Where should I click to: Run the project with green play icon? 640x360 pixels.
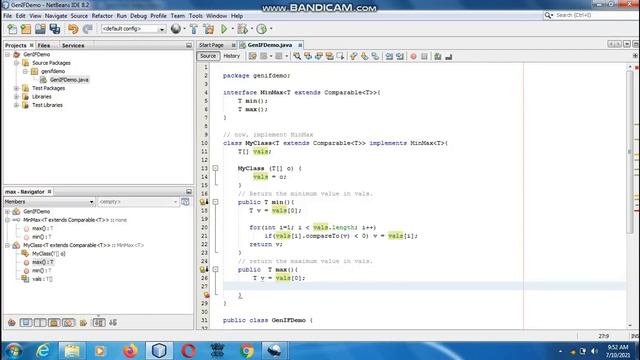click(224, 29)
